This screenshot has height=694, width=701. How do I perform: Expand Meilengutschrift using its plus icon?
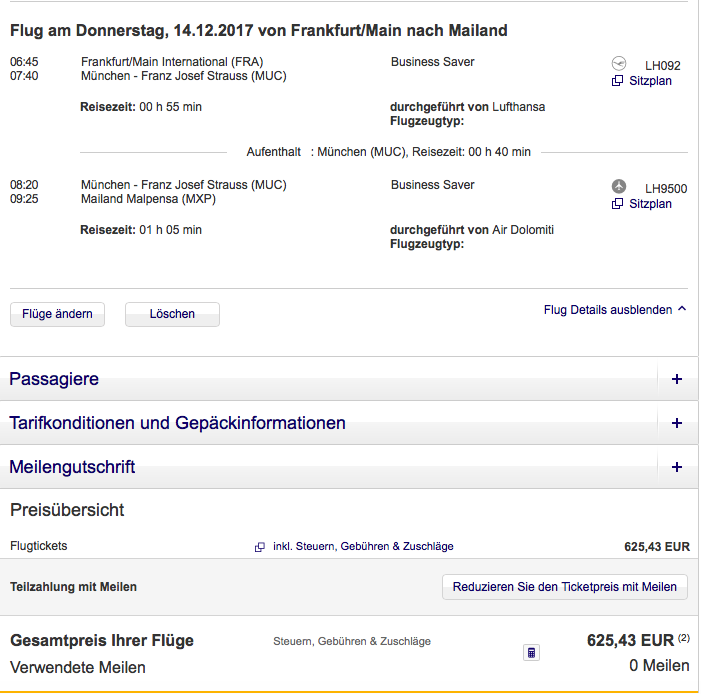point(677,468)
